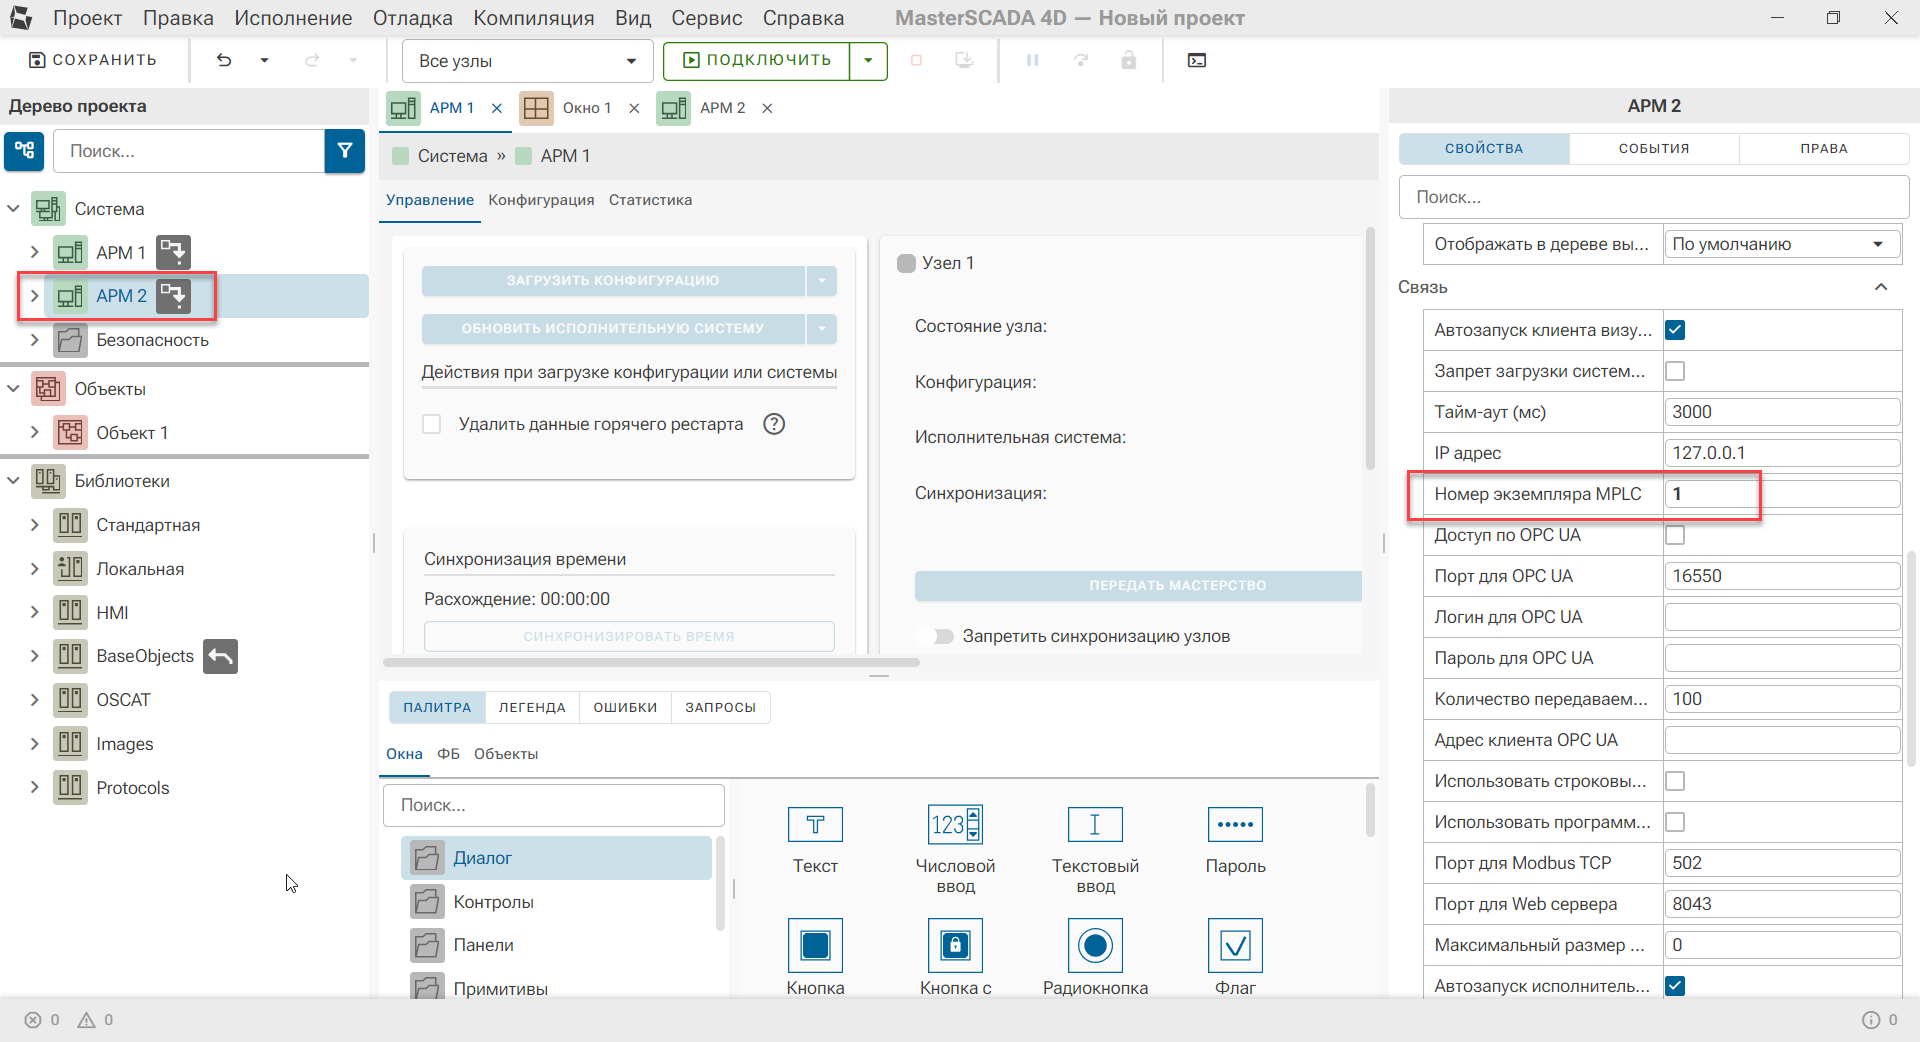Click the APM 2 link arrow icon

coord(173,296)
